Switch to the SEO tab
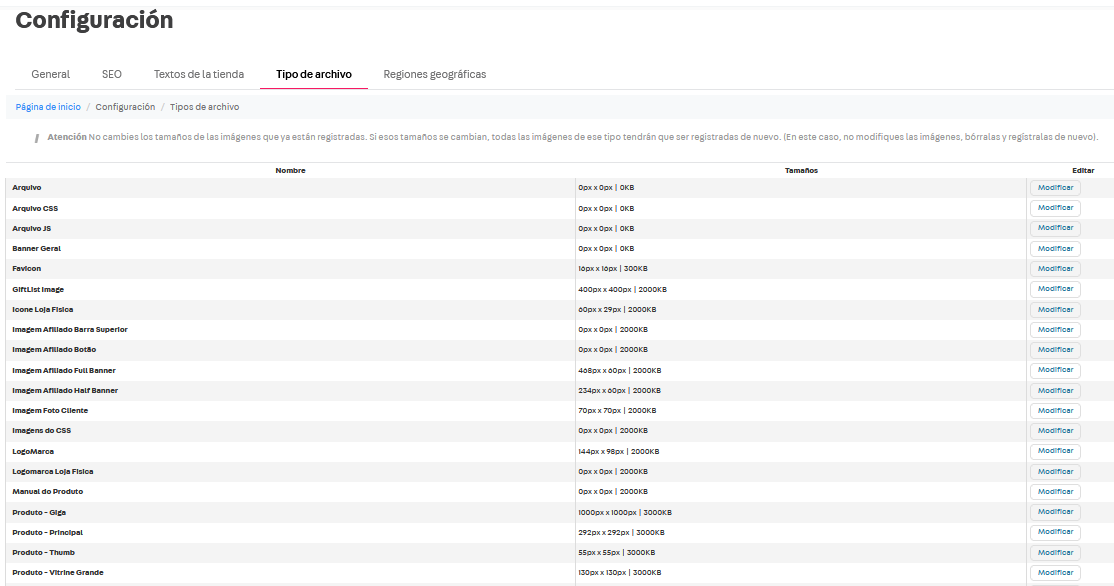This screenshot has height=586, width=1114. 111,74
